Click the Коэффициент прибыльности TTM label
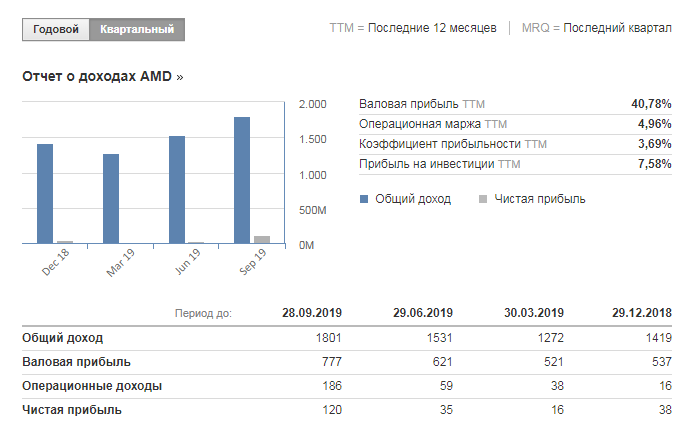This screenshot has width=684, height=428. [453, 144]
